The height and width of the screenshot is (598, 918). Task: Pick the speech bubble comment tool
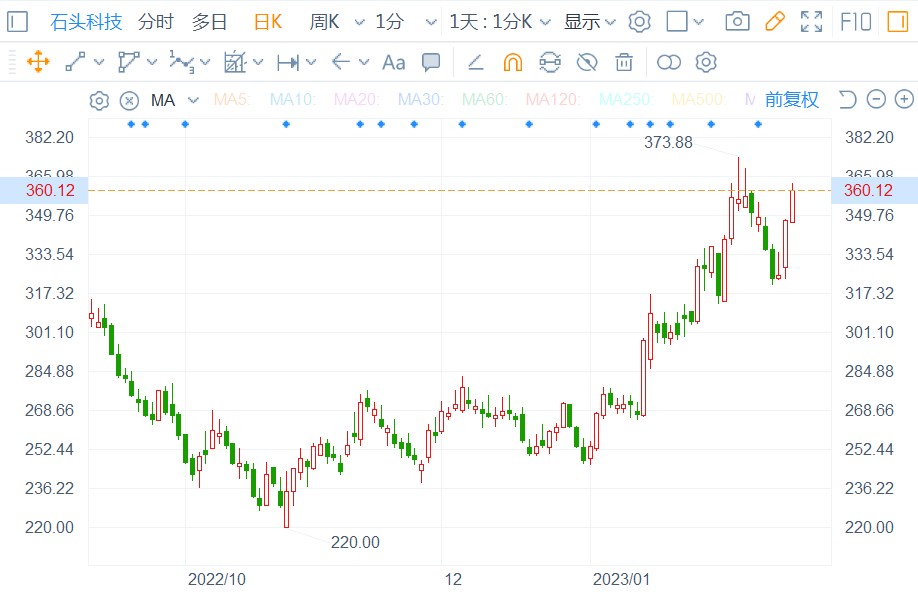tap(431, 62)
